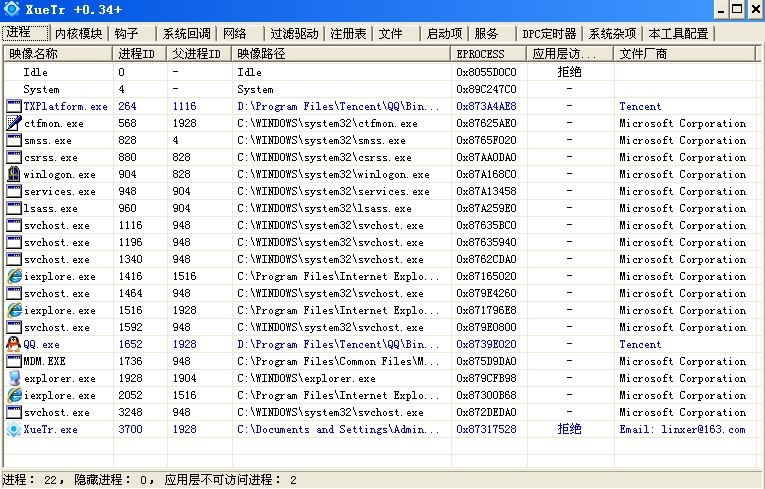Image resolution: width=765 pixels, height=489 pixels.
Task: Click the smss.exe window icon
Action: pyautogui.click(x=14, y=141)
